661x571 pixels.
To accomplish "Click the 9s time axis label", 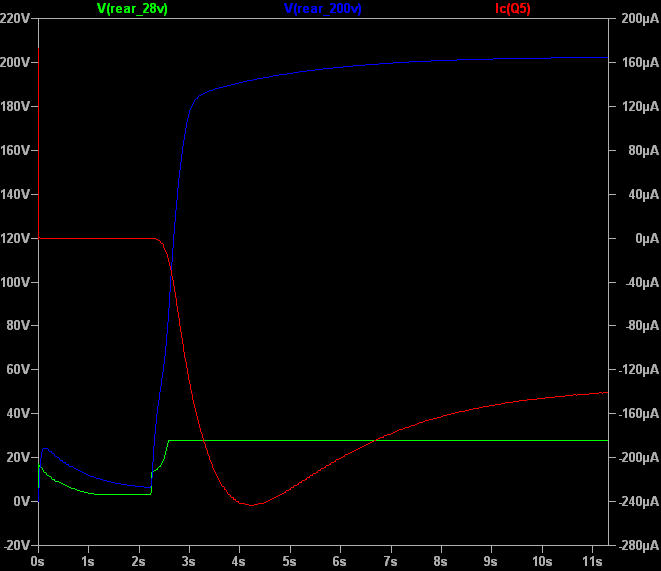I will click(x=490, y=561).
